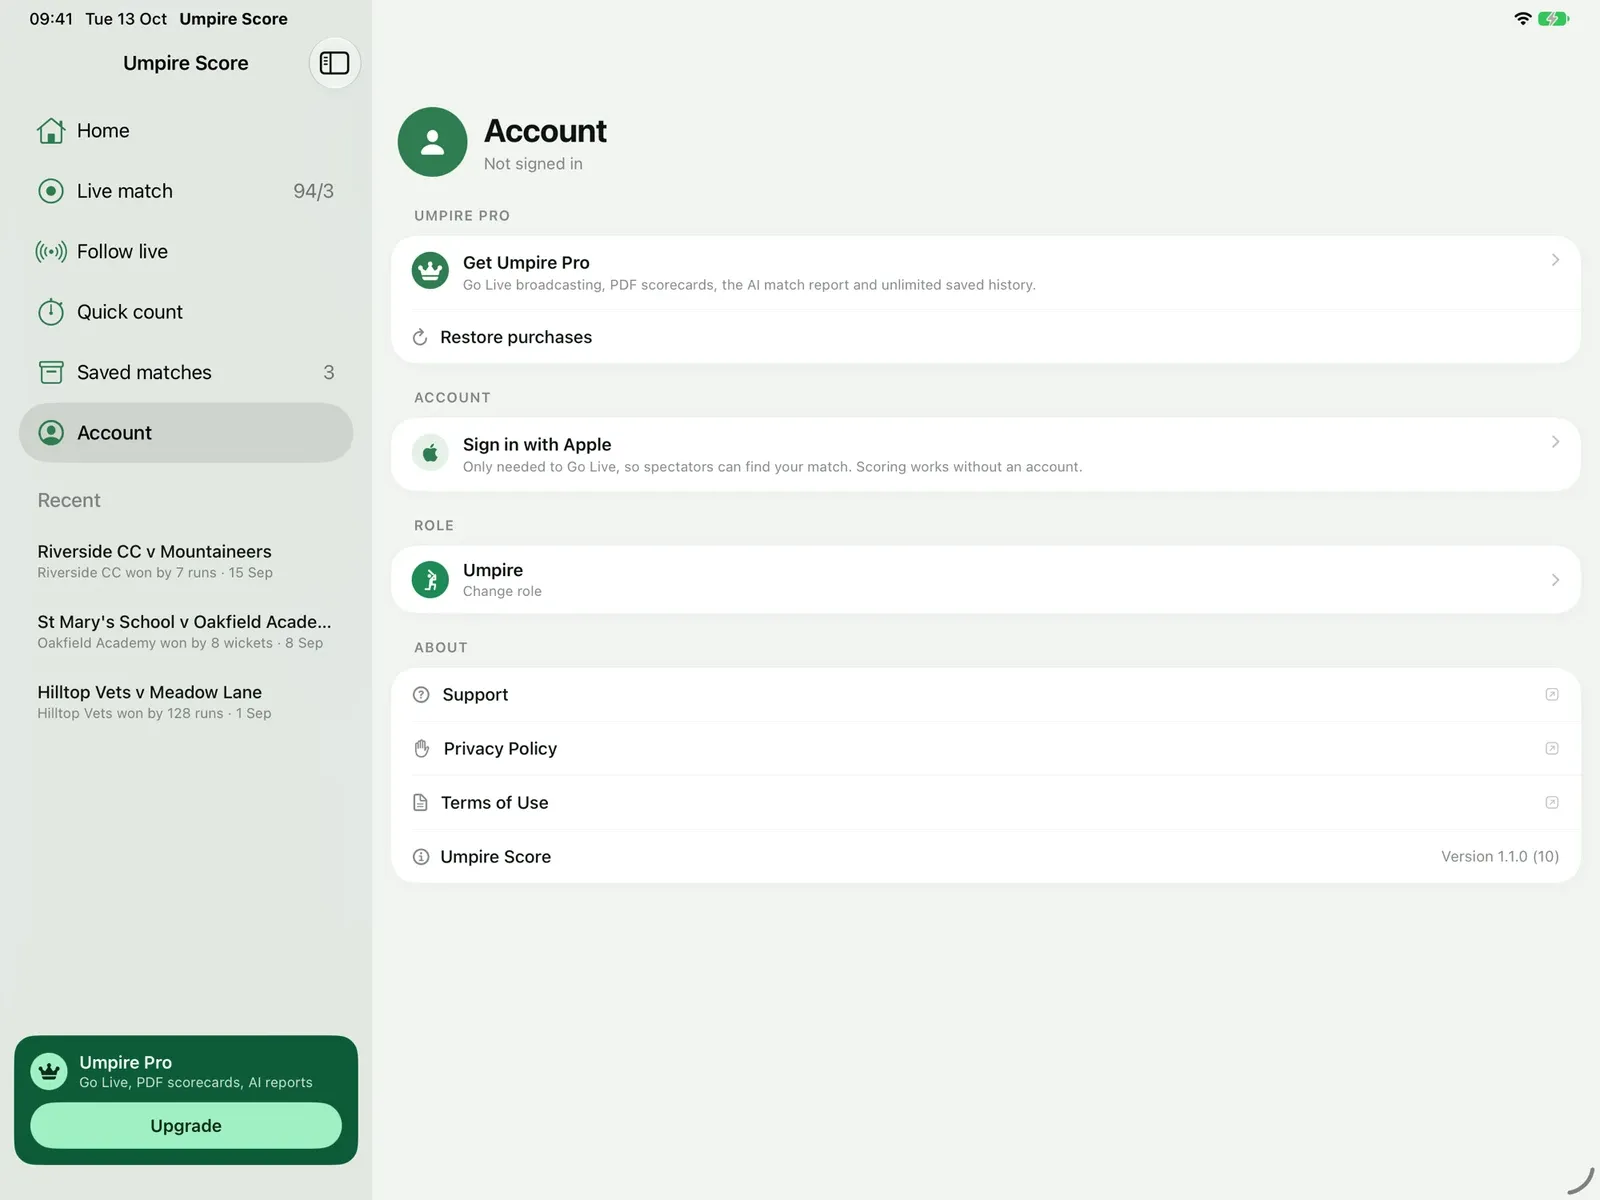Click the Home house icon
The width and height of the screenshot is (1600, 1200).
(x=51, y=131)
